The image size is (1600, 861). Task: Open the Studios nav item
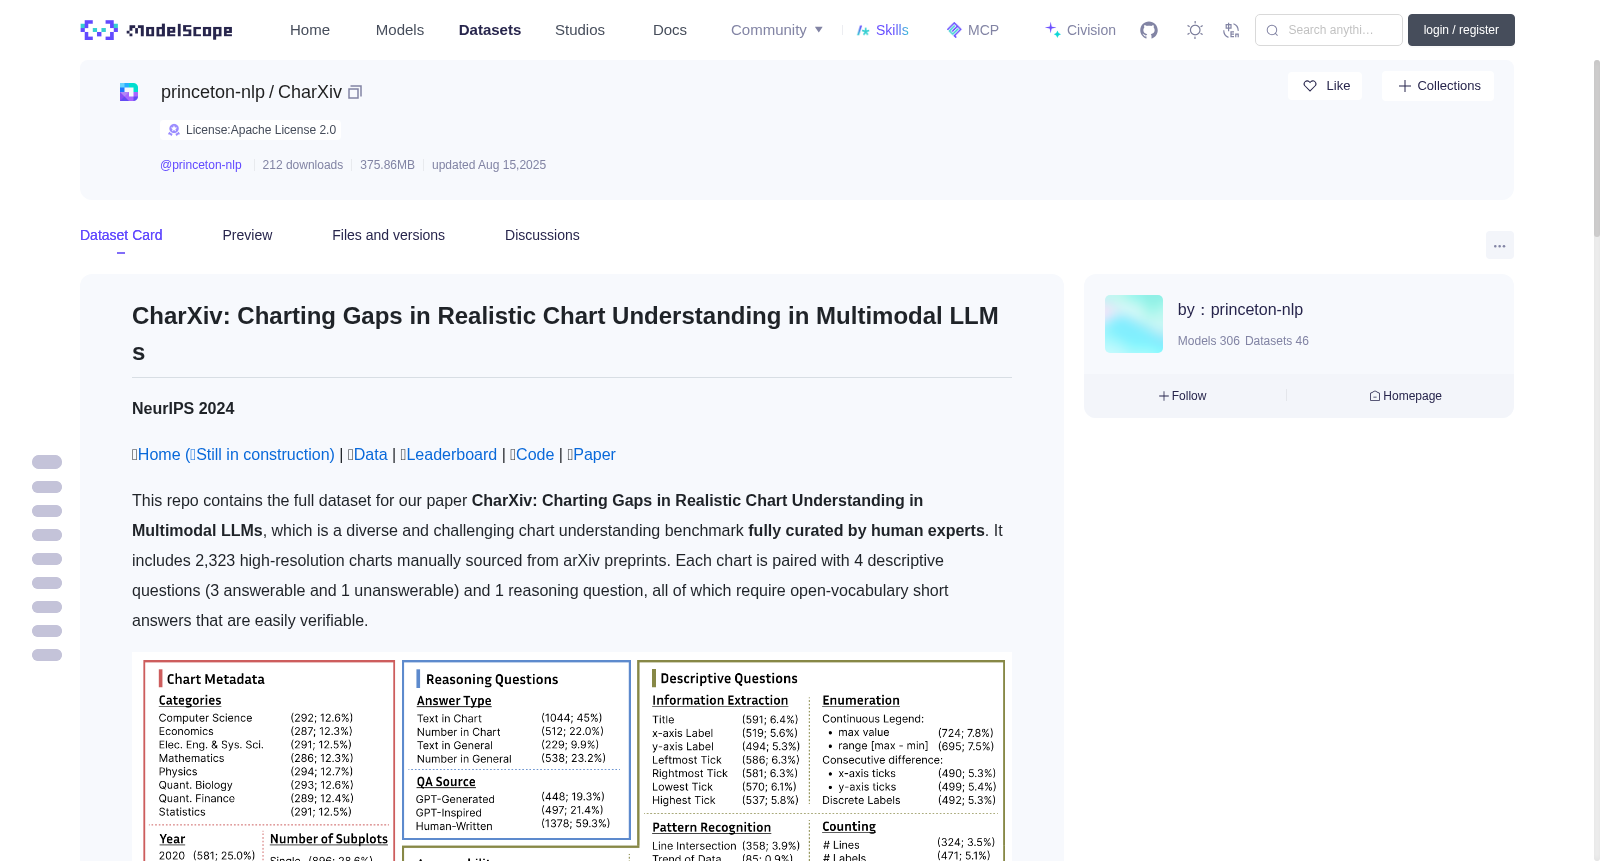(x=580, y=30)
